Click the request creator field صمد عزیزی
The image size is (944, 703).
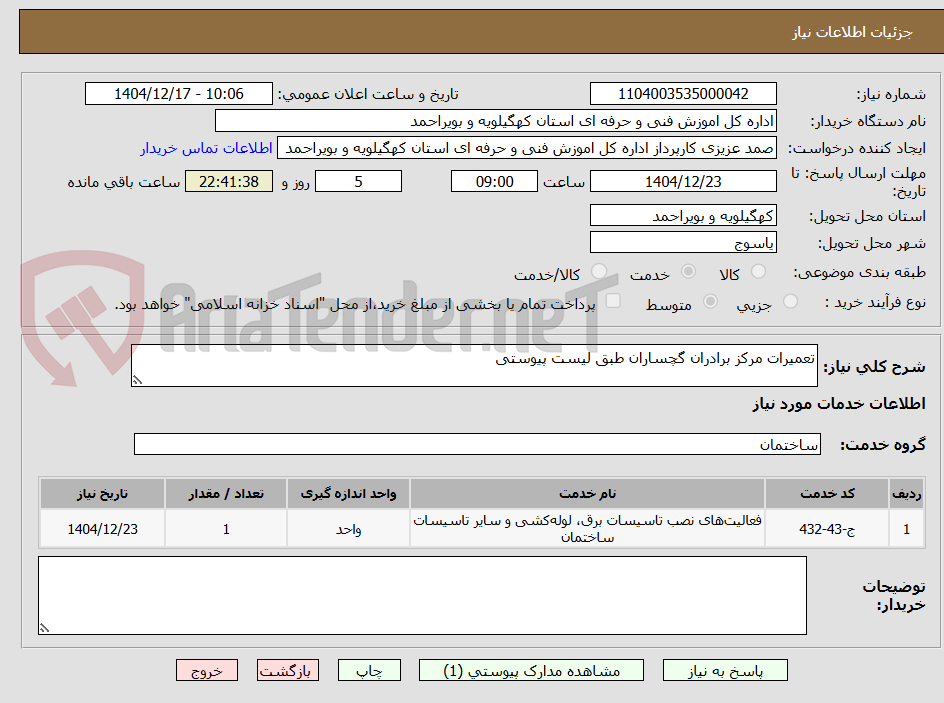click(x=527, y=148)
